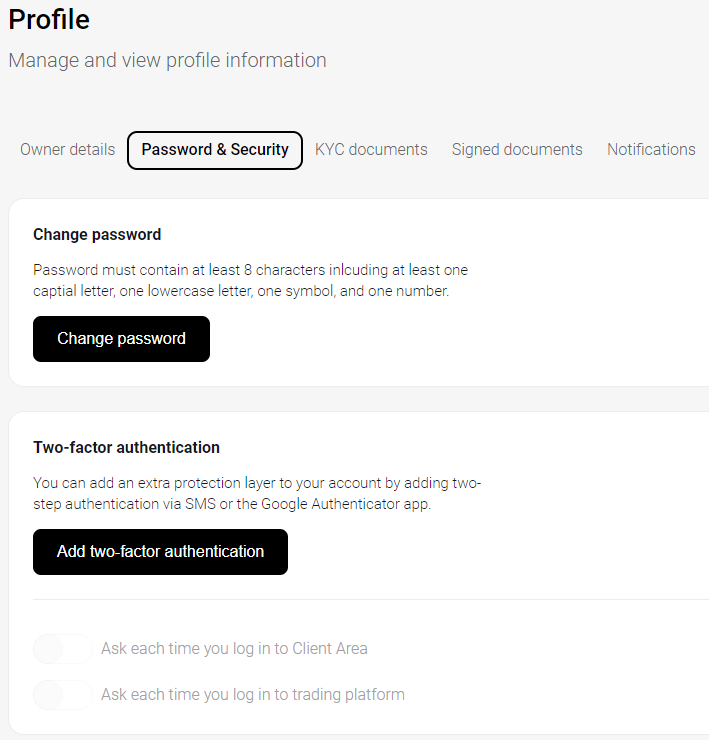Select the Password & Security tab
This screenshot has width=709, height=740.
[215, 150]
